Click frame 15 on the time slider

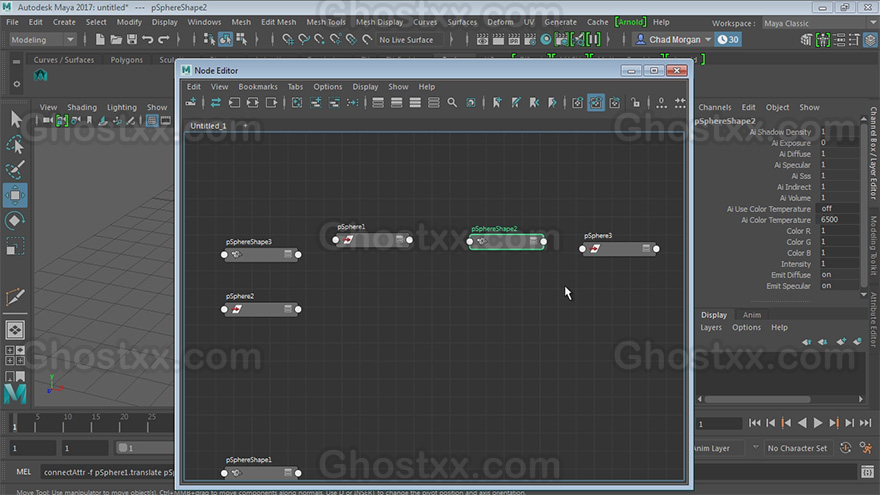93,423
